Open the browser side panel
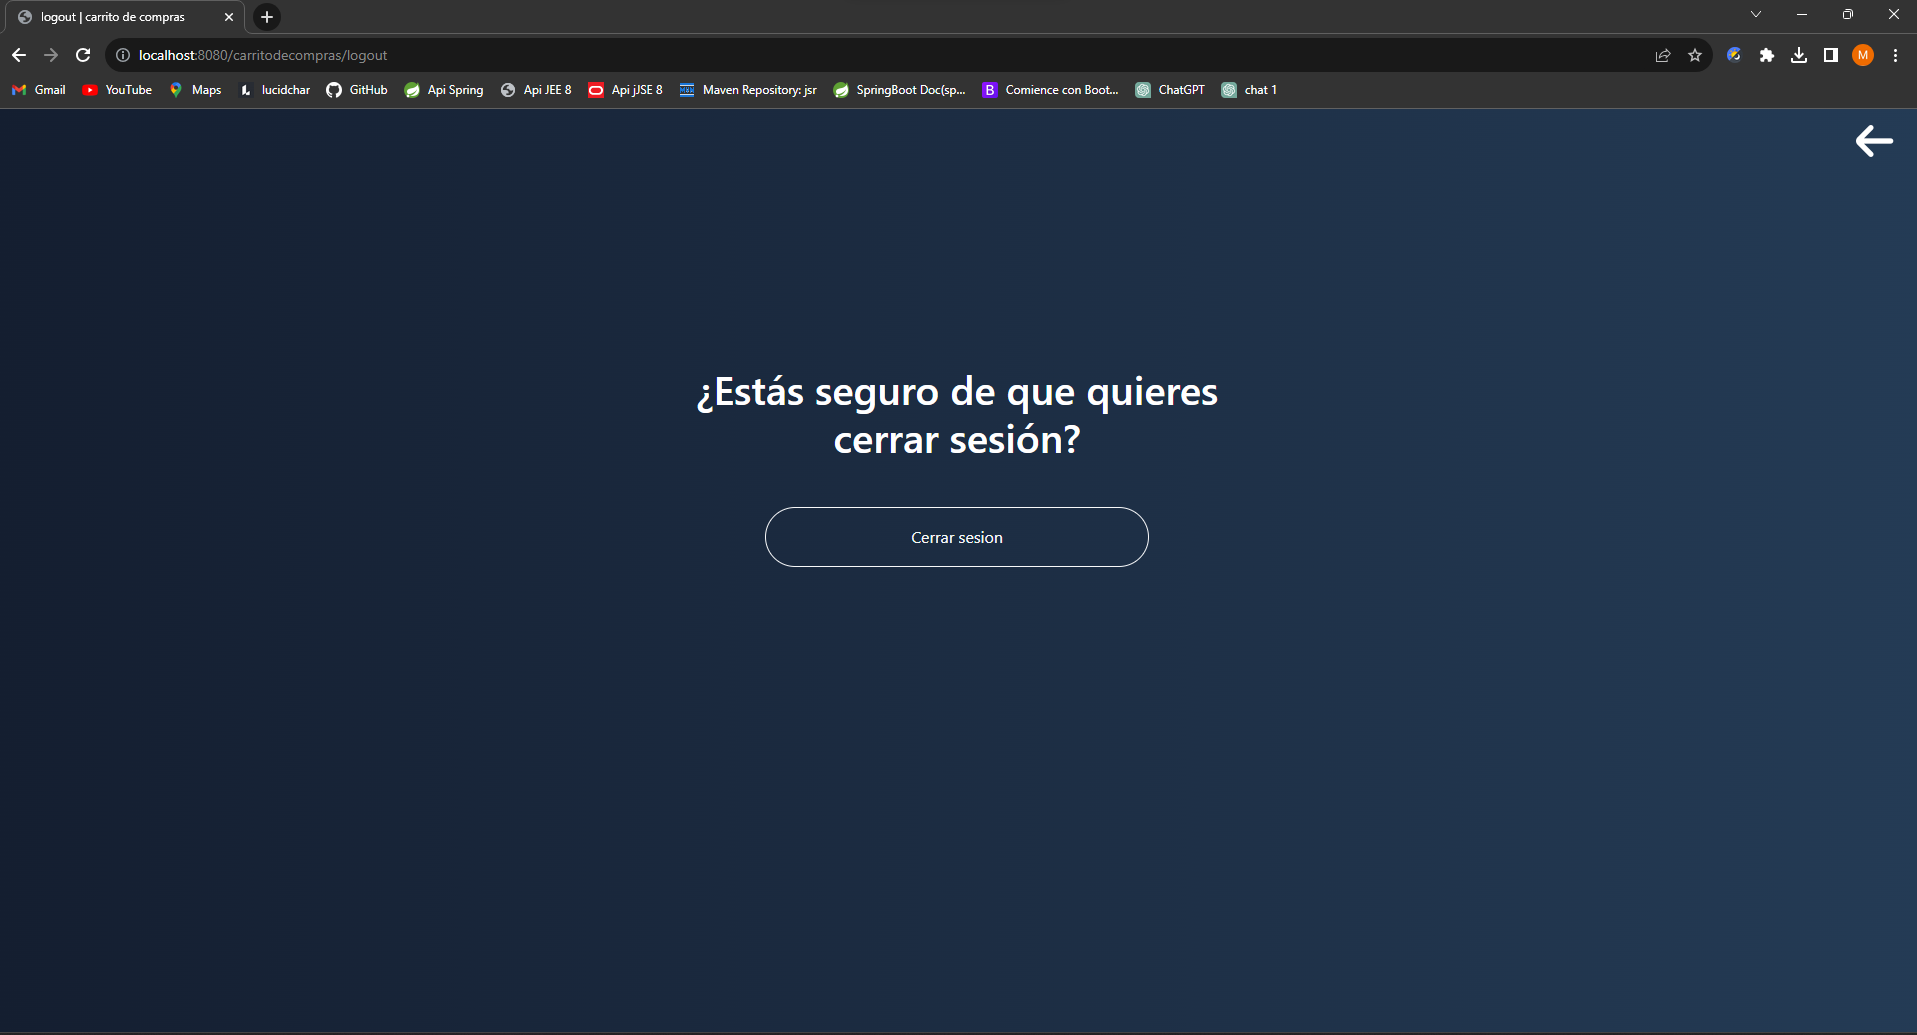Viewport: 1917px width, 1035px height. 1831,55
